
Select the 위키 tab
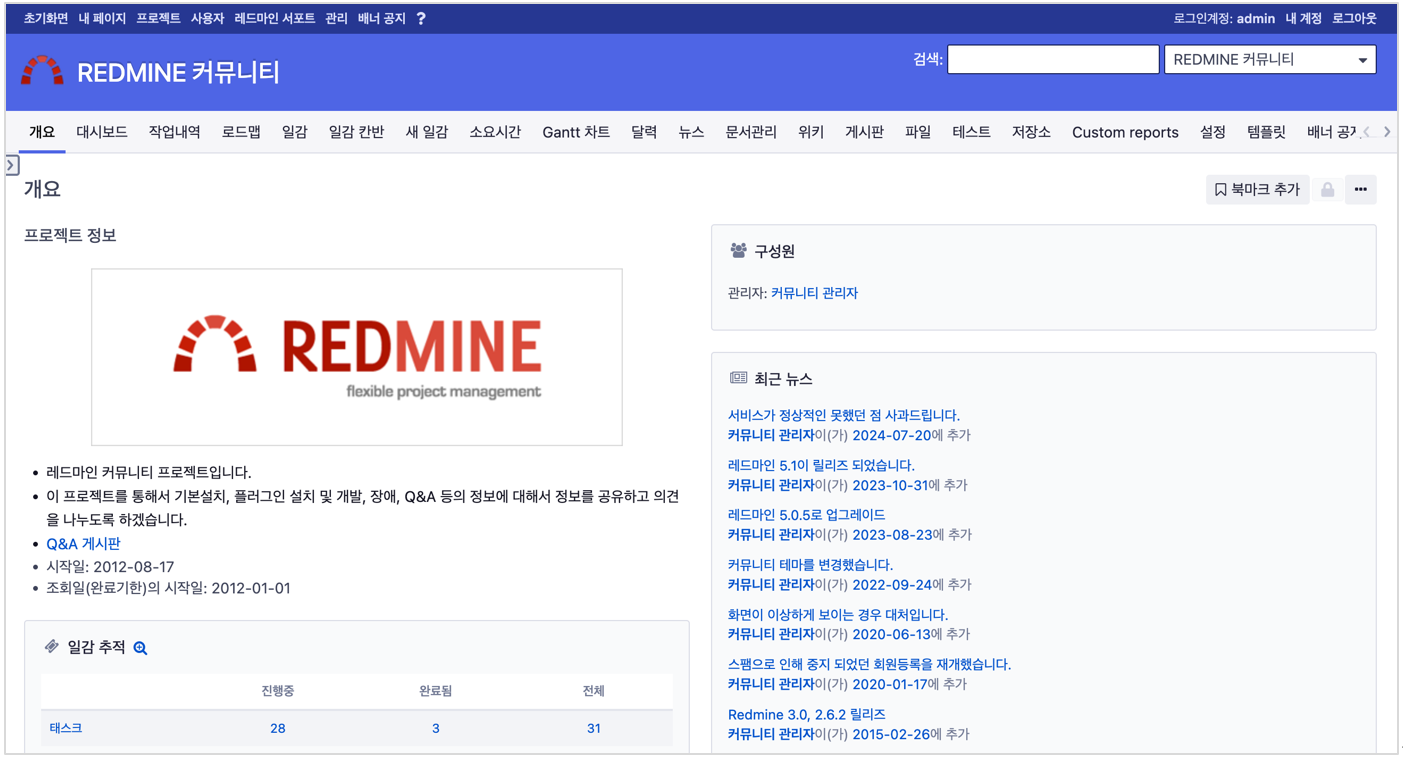pos(811,132)
